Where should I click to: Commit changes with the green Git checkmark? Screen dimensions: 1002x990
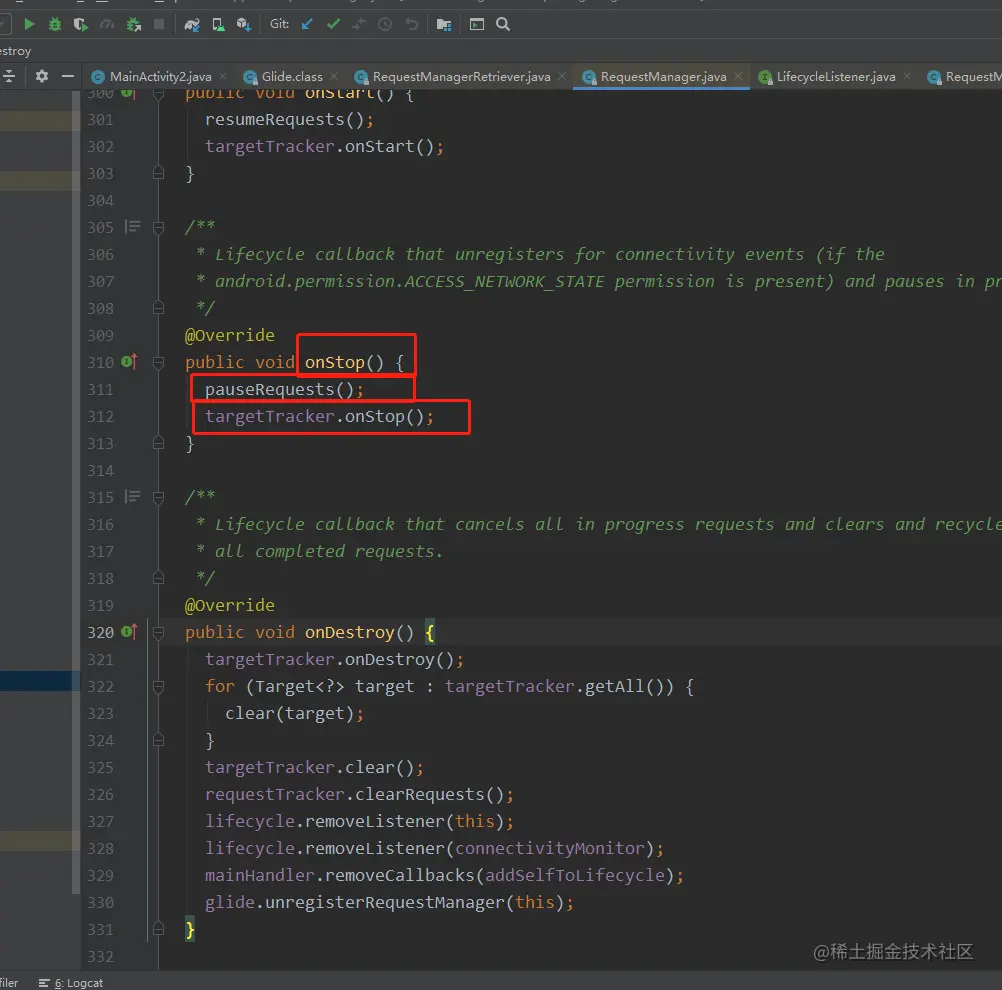point(333,24)
